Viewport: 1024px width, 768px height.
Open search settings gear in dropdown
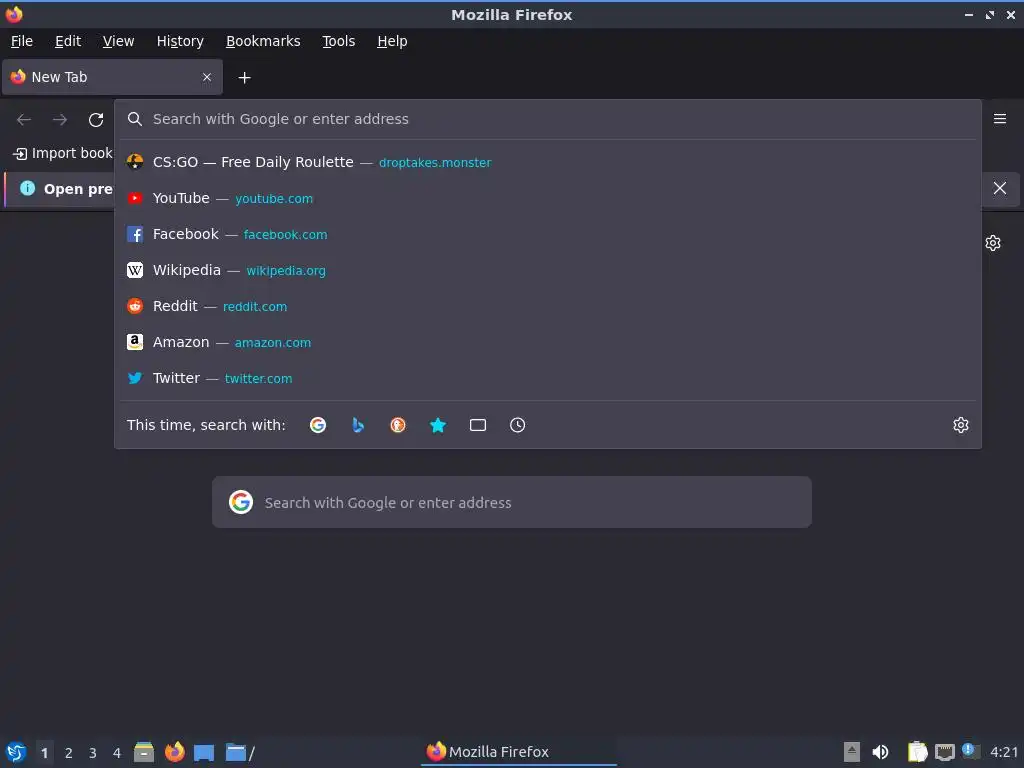pyautogui.click(x=961, y=425)
